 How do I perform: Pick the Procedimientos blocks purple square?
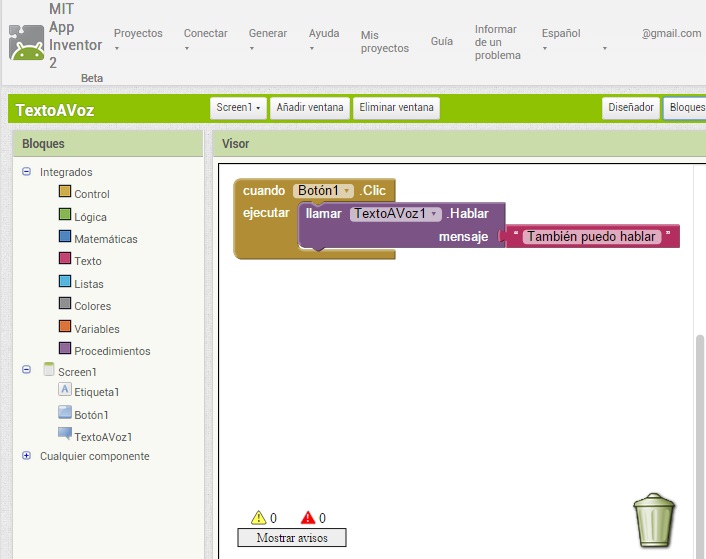coord(65,348)
